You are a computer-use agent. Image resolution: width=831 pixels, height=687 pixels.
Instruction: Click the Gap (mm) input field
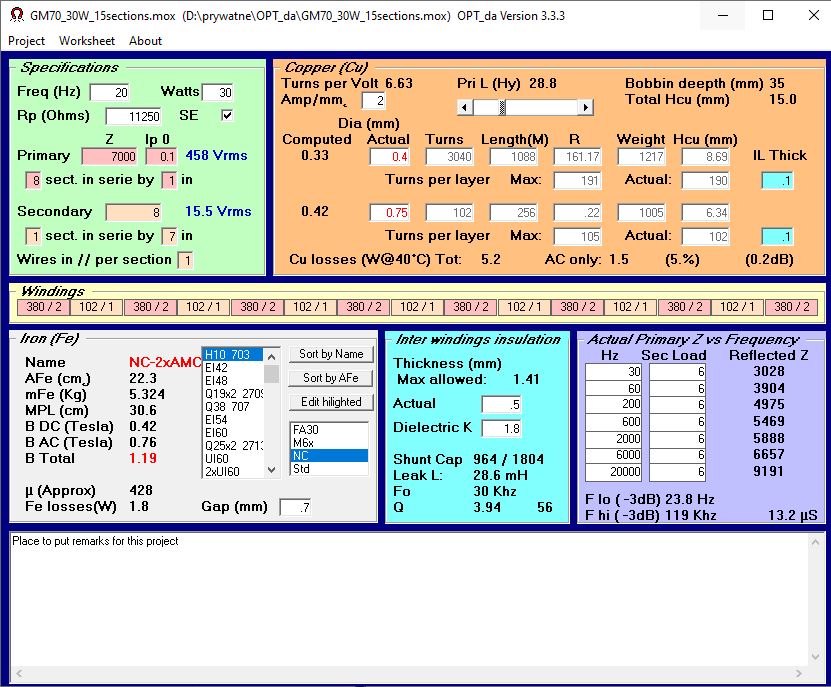point(295,507)
